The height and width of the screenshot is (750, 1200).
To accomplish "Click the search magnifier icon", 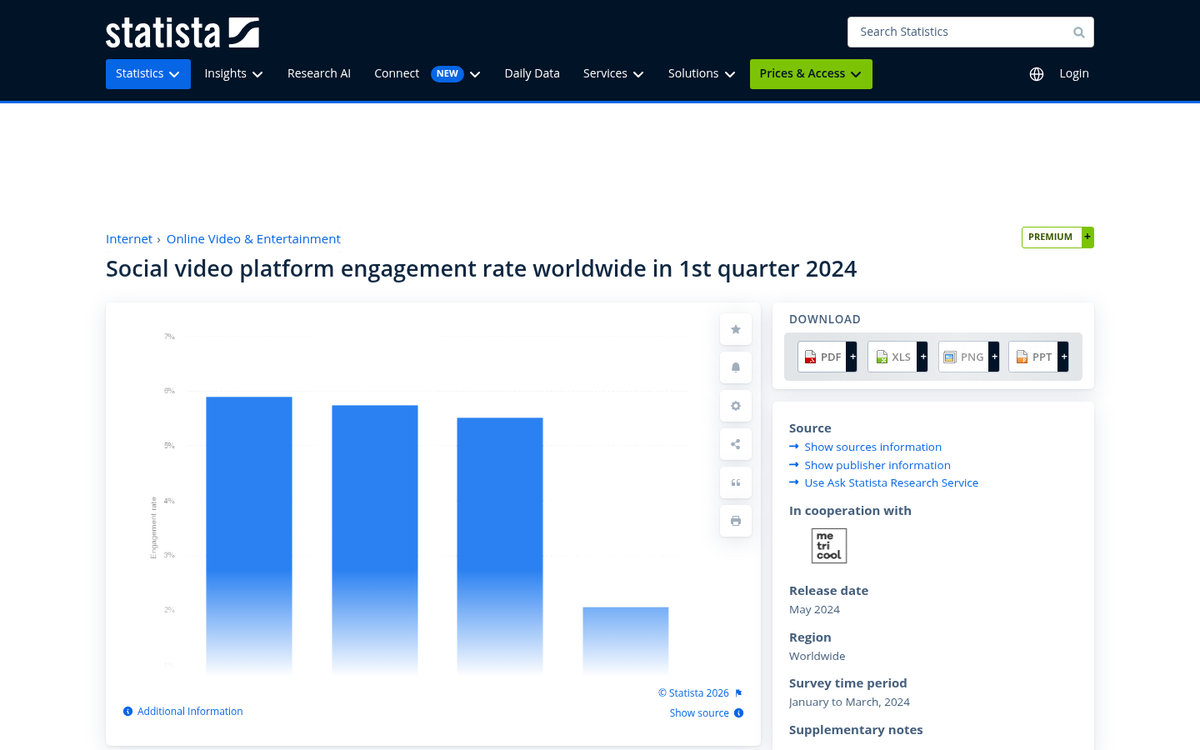I will [x=1079, y=32].
